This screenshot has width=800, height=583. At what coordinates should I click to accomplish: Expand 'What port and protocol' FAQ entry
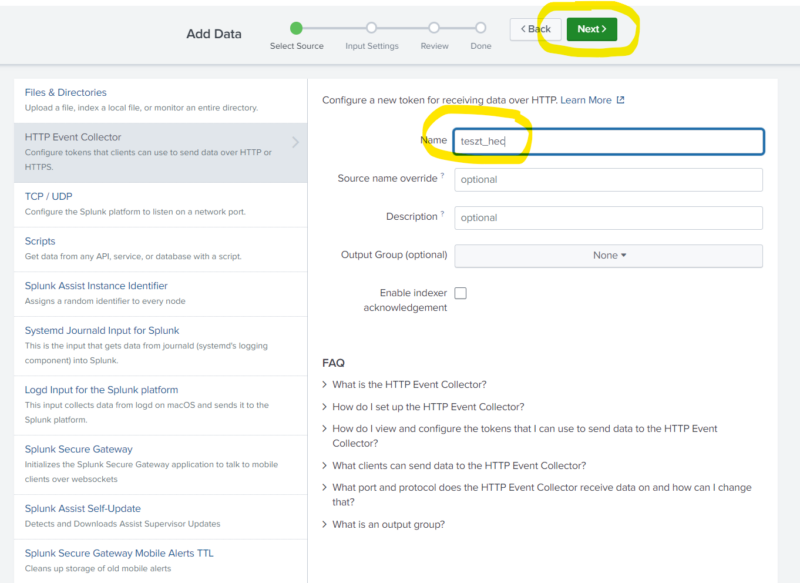(x=537, y=495)
